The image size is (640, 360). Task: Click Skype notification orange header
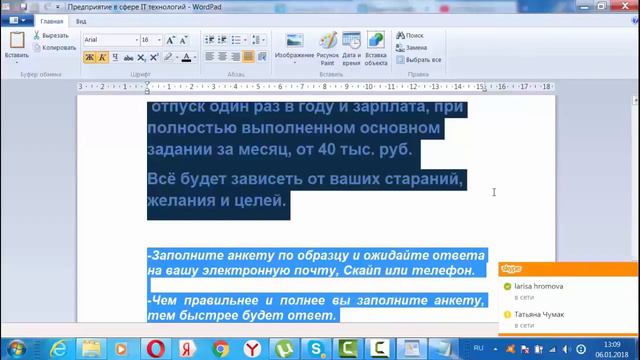(x=568, y=269)
